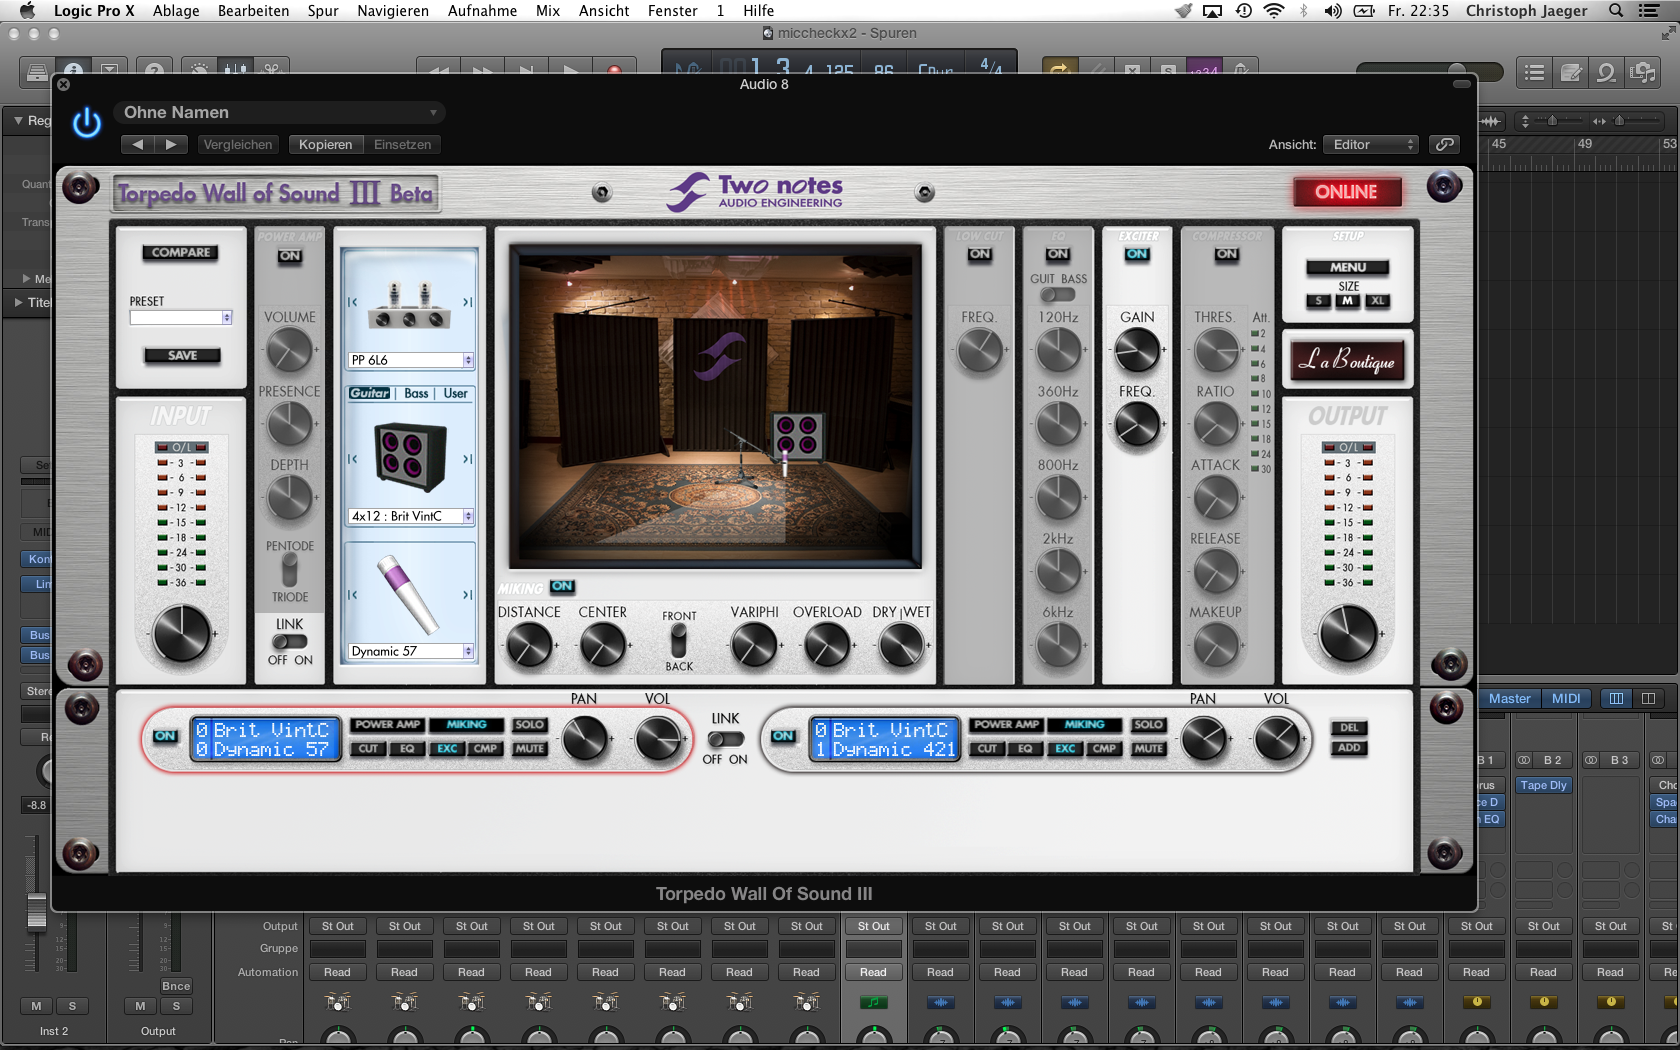Select previous microphone arrow

point(352,595)
